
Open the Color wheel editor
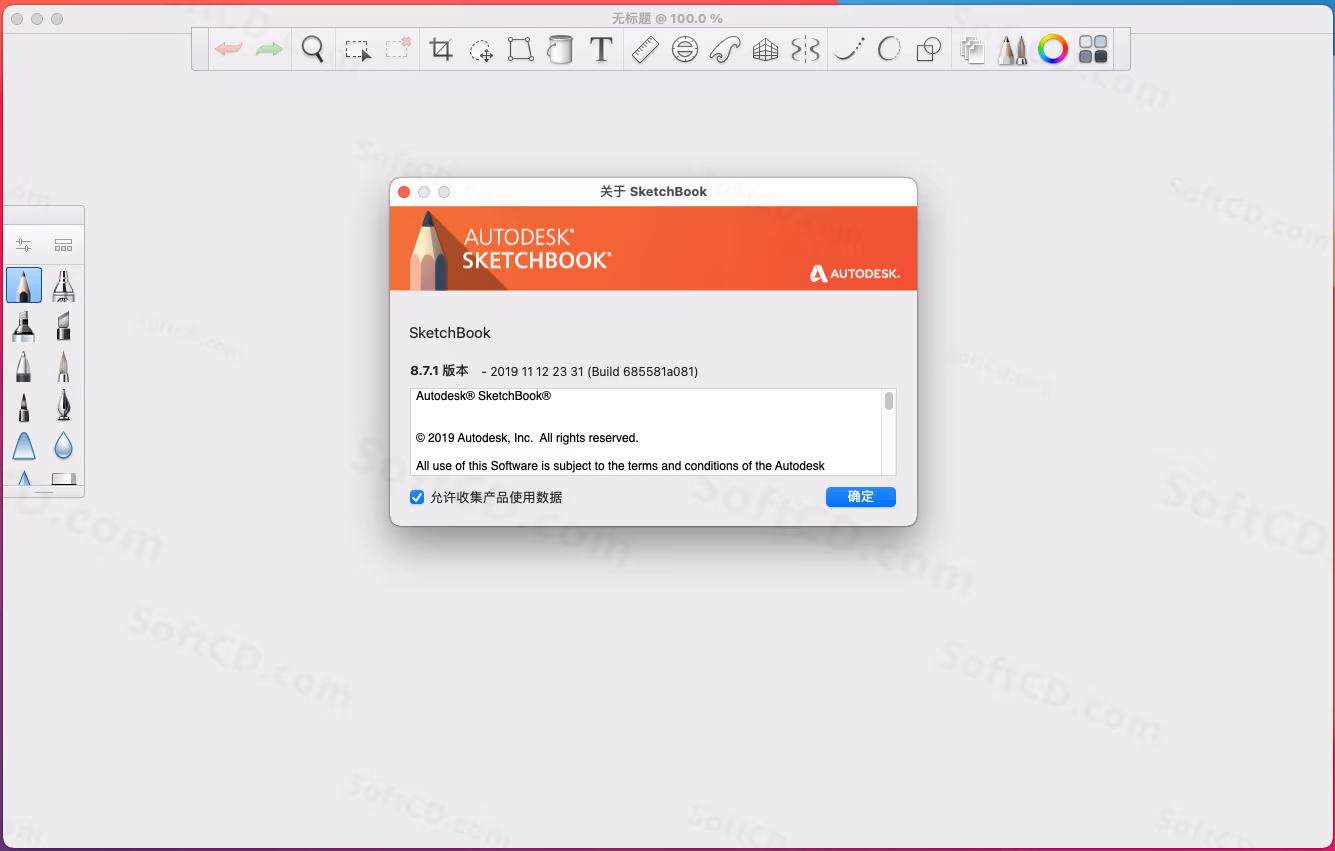[1053, 49]
